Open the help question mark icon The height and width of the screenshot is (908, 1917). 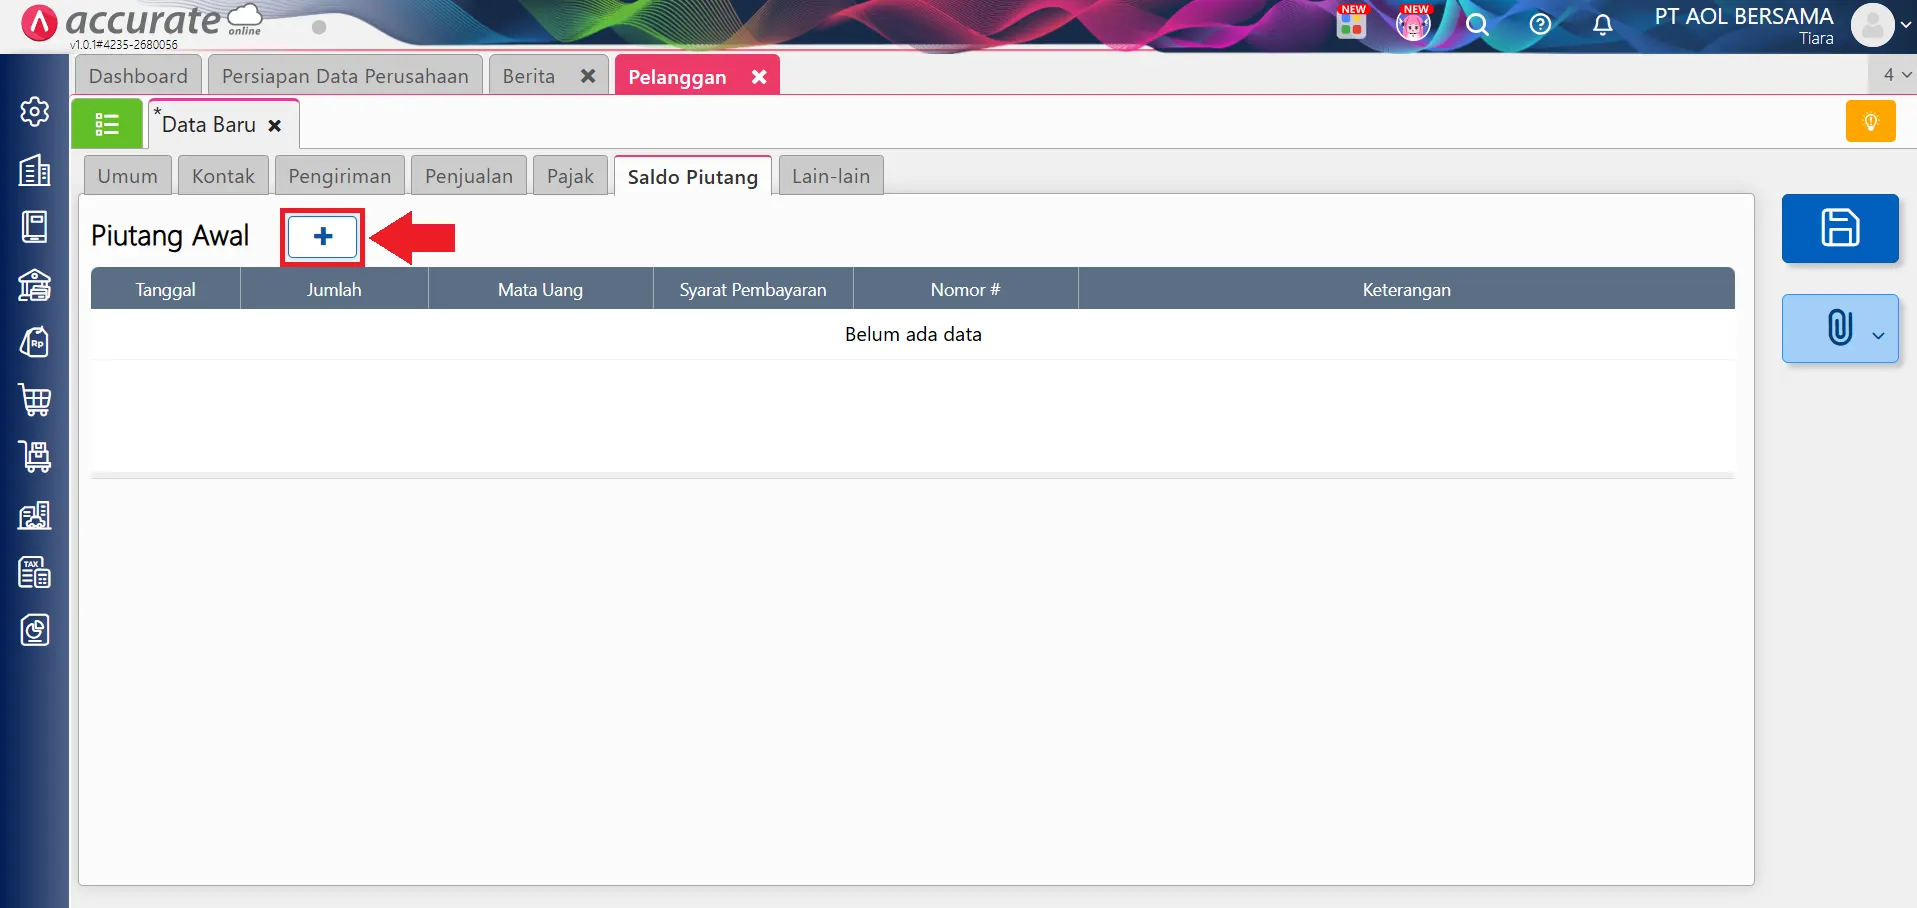tap(1540, 24)
